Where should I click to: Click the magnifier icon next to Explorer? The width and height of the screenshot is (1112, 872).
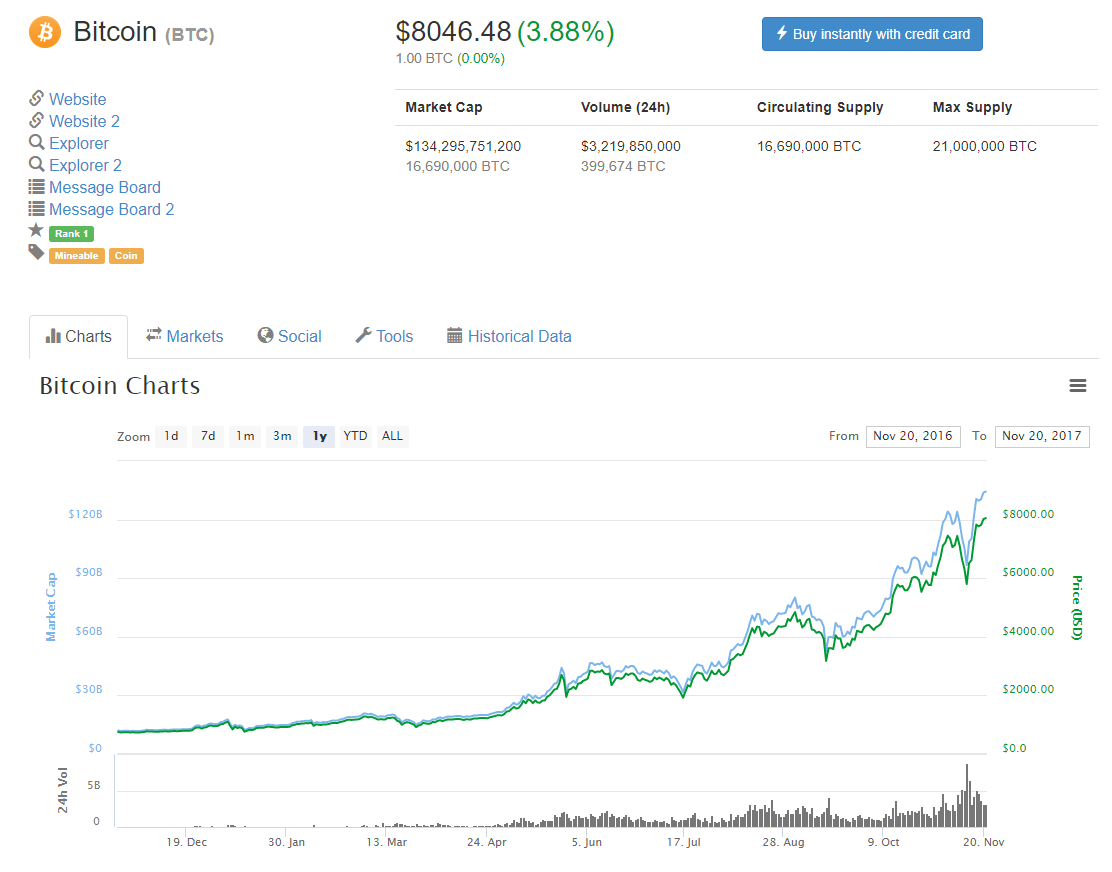[x=36, y=143]
